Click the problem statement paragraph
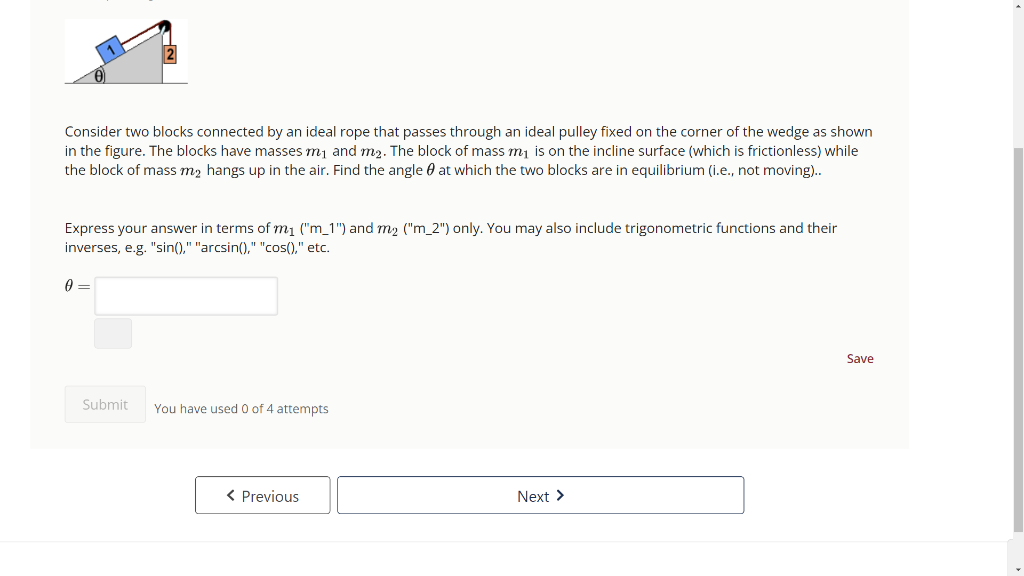Image resolution: width=1024 pixels, height=576 pixels. pyautogui.click(x=468, y=151)
